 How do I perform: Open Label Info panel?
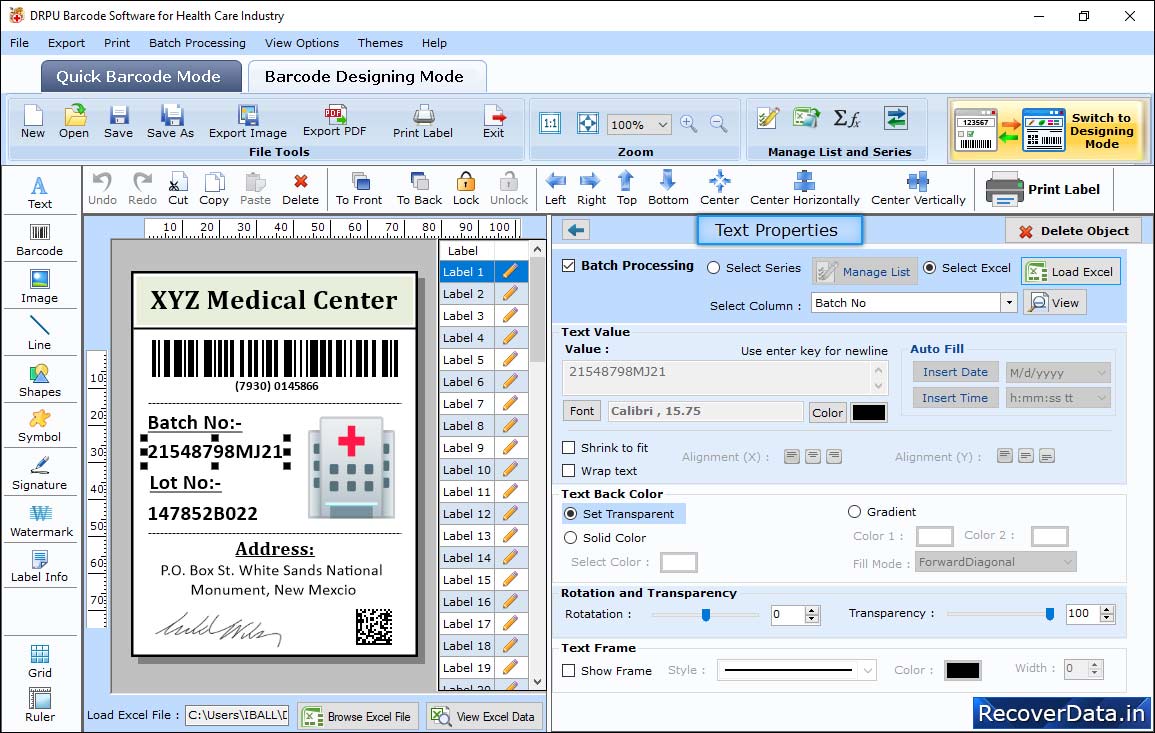[40, 566]
